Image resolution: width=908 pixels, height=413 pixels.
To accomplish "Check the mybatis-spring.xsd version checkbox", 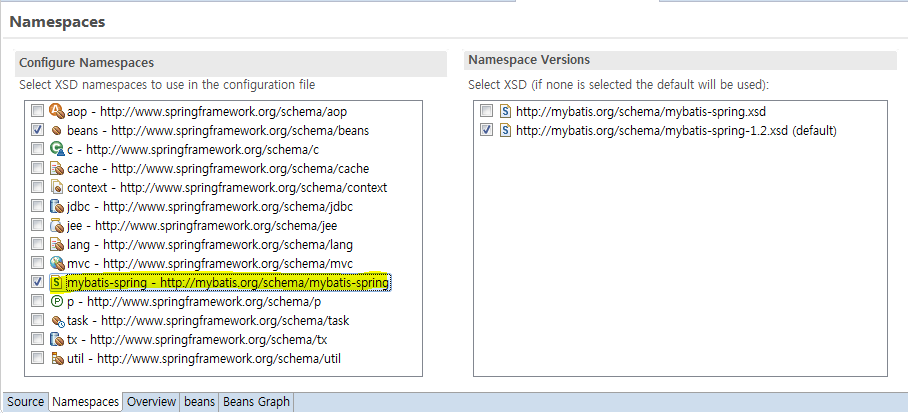I will click(x=487, y=111).
